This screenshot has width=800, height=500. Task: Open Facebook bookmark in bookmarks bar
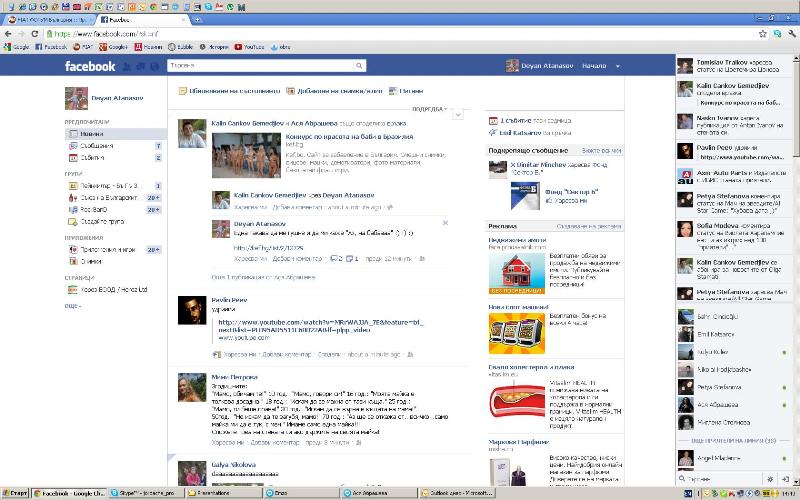[x=51, y=47]
